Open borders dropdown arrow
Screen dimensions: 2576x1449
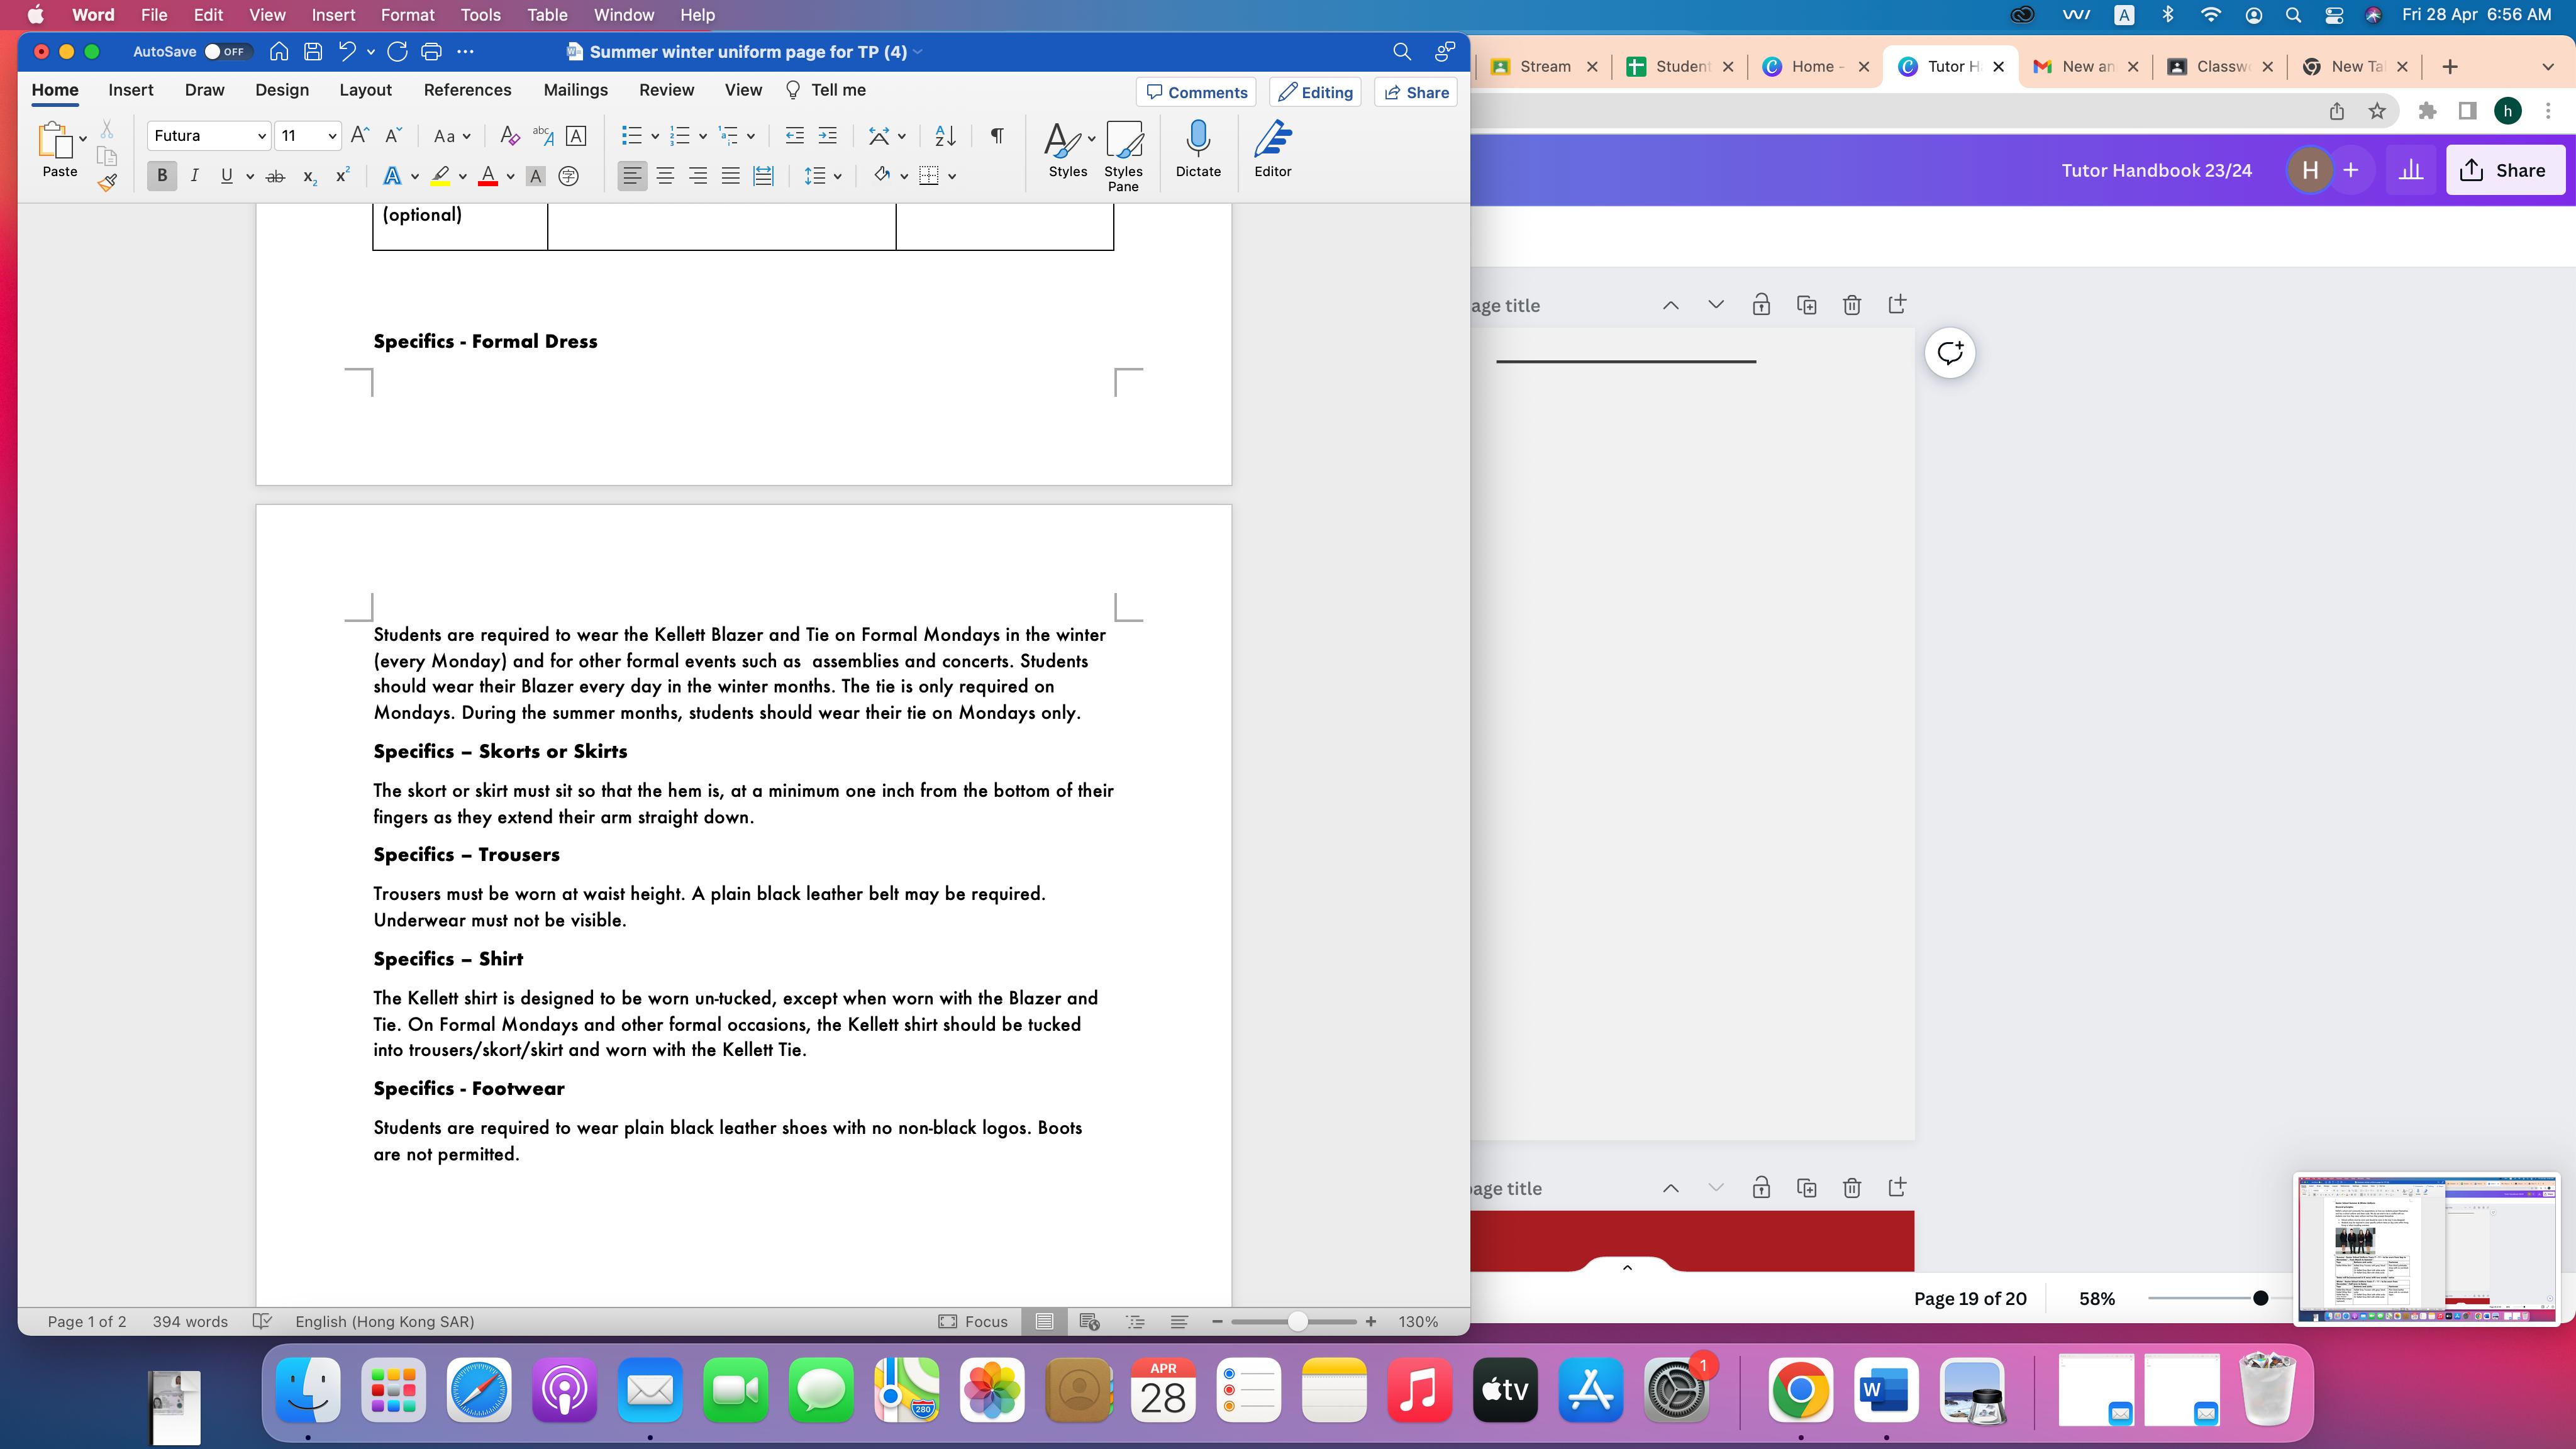(952, 176)
